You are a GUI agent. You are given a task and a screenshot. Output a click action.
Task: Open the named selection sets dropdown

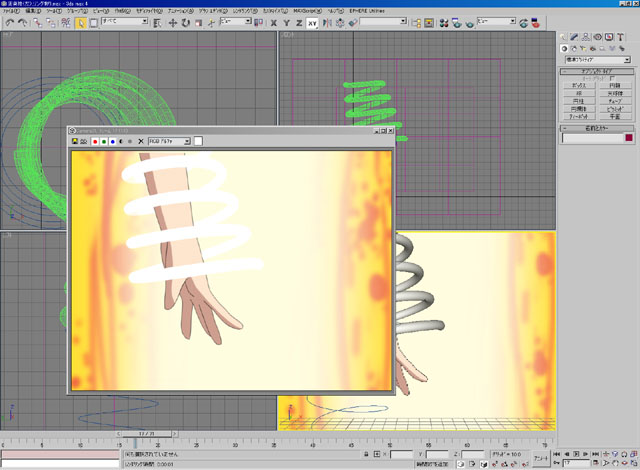click(383, 21)
